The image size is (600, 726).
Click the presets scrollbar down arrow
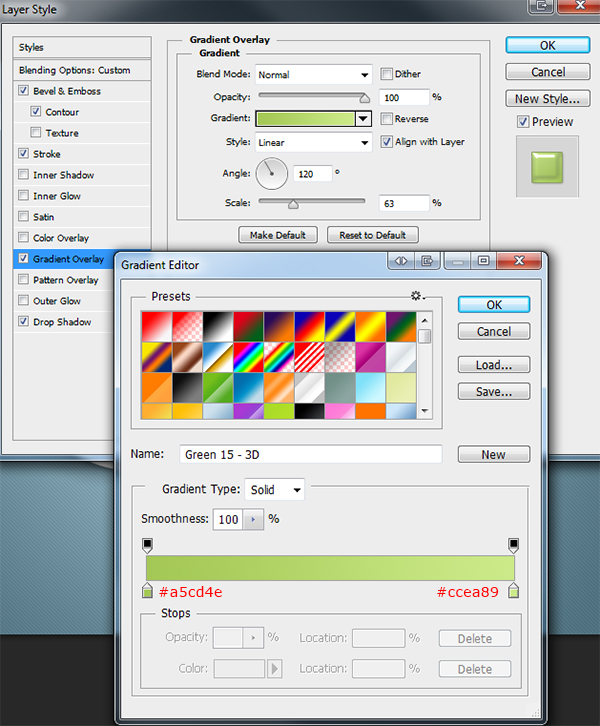[x=425, y=411]
